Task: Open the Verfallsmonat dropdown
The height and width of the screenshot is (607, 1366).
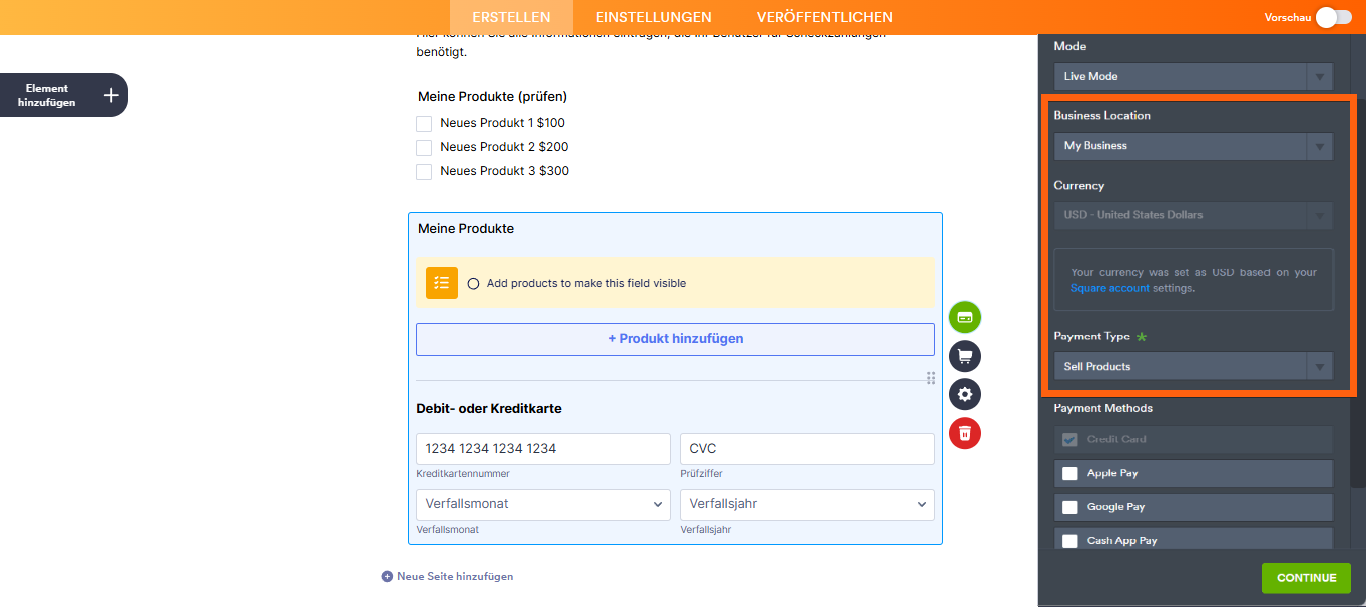Action: pyautogui.click(x=543, y=504)
